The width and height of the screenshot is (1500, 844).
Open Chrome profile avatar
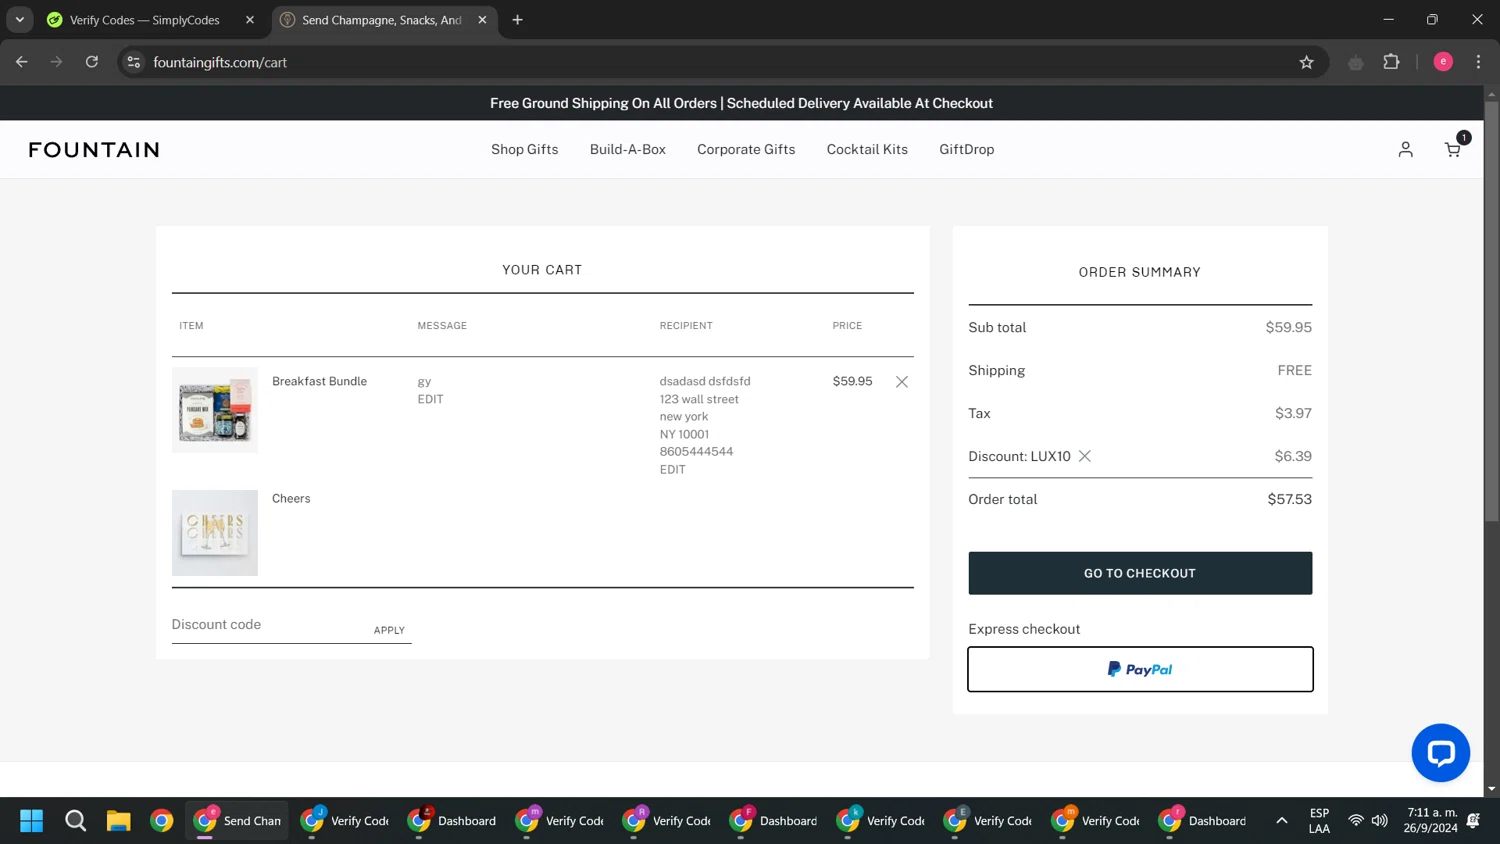[x=1443, y=62]
